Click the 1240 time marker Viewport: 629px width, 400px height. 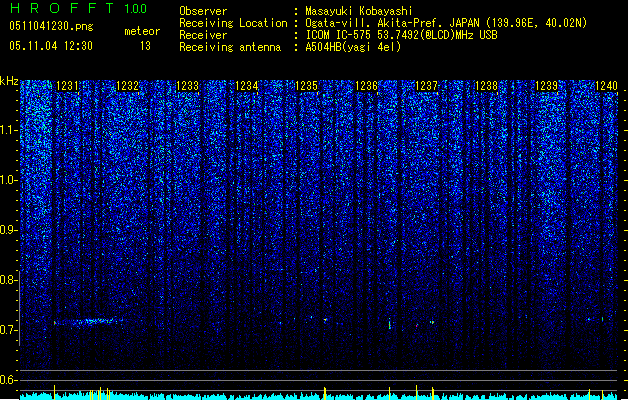tap(607, 86)
